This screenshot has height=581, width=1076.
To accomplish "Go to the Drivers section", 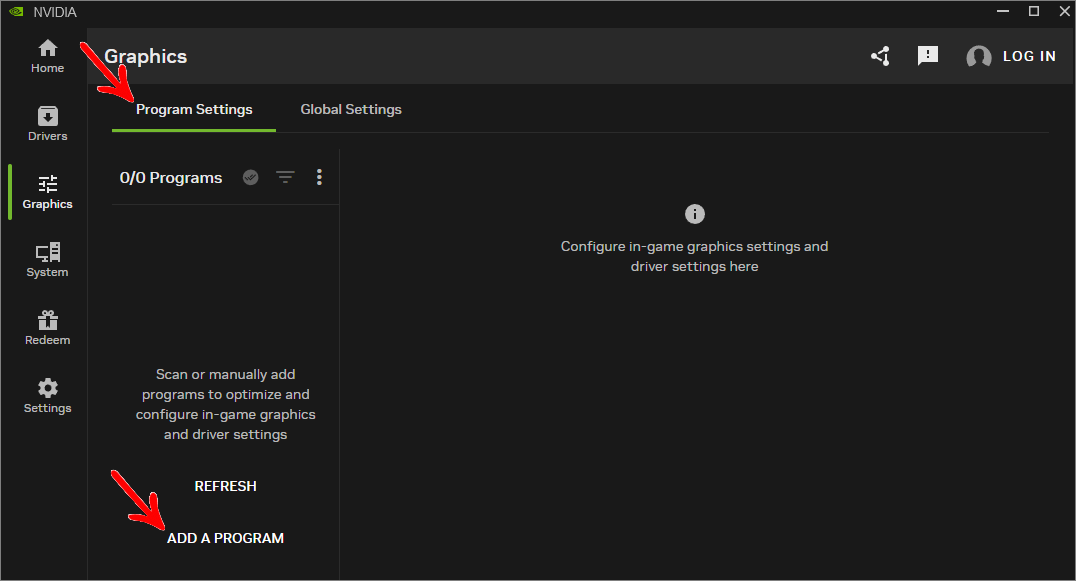I will click(47, 124).
